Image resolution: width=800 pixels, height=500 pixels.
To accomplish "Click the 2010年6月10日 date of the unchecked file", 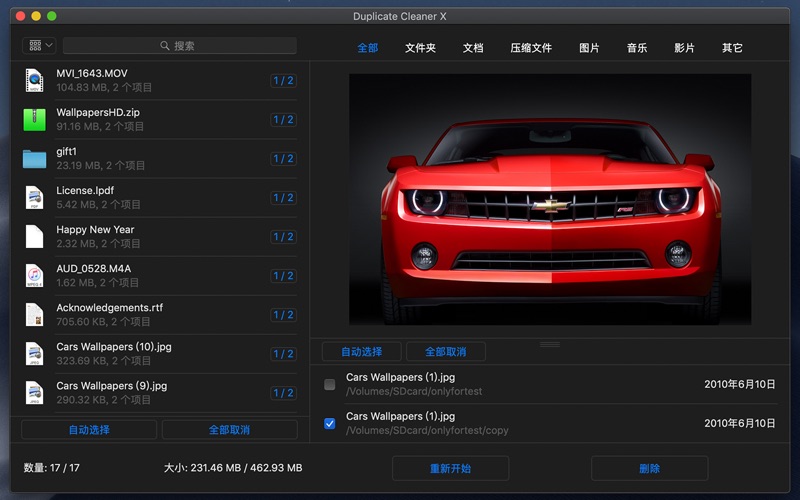I will (x=740, y=384).
